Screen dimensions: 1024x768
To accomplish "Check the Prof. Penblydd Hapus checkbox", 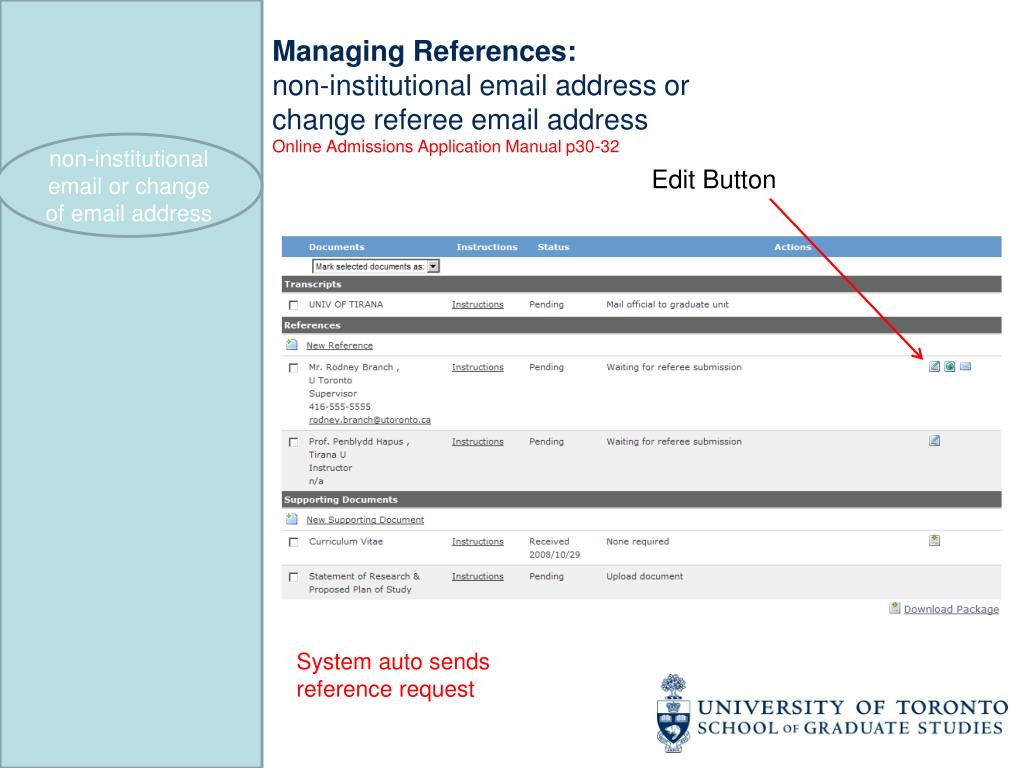I will pos(293,442).
